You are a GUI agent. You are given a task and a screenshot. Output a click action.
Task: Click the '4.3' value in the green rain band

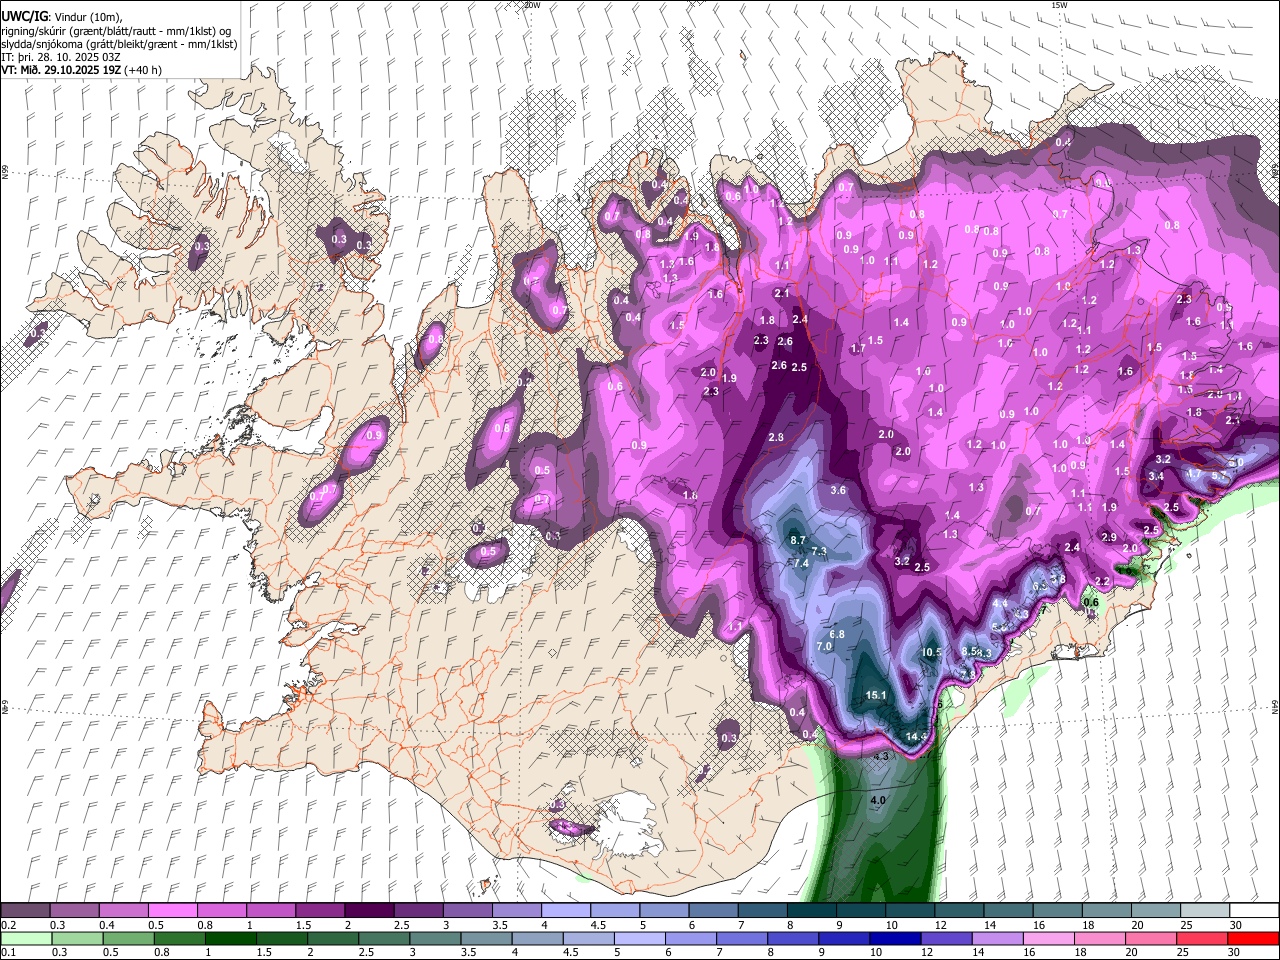coord(880,757)
